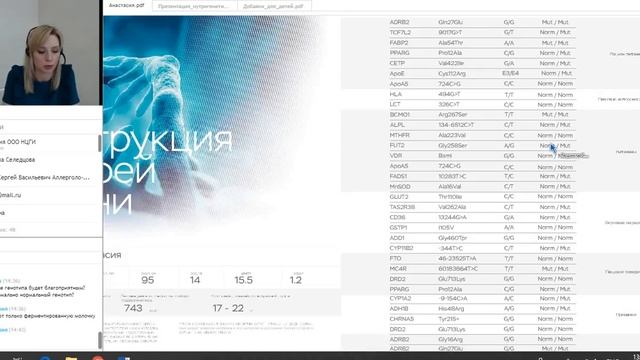The width and height of the screenshot is (640, 360).
Task: Click the His48Arg variant cell
Action: 451,309
